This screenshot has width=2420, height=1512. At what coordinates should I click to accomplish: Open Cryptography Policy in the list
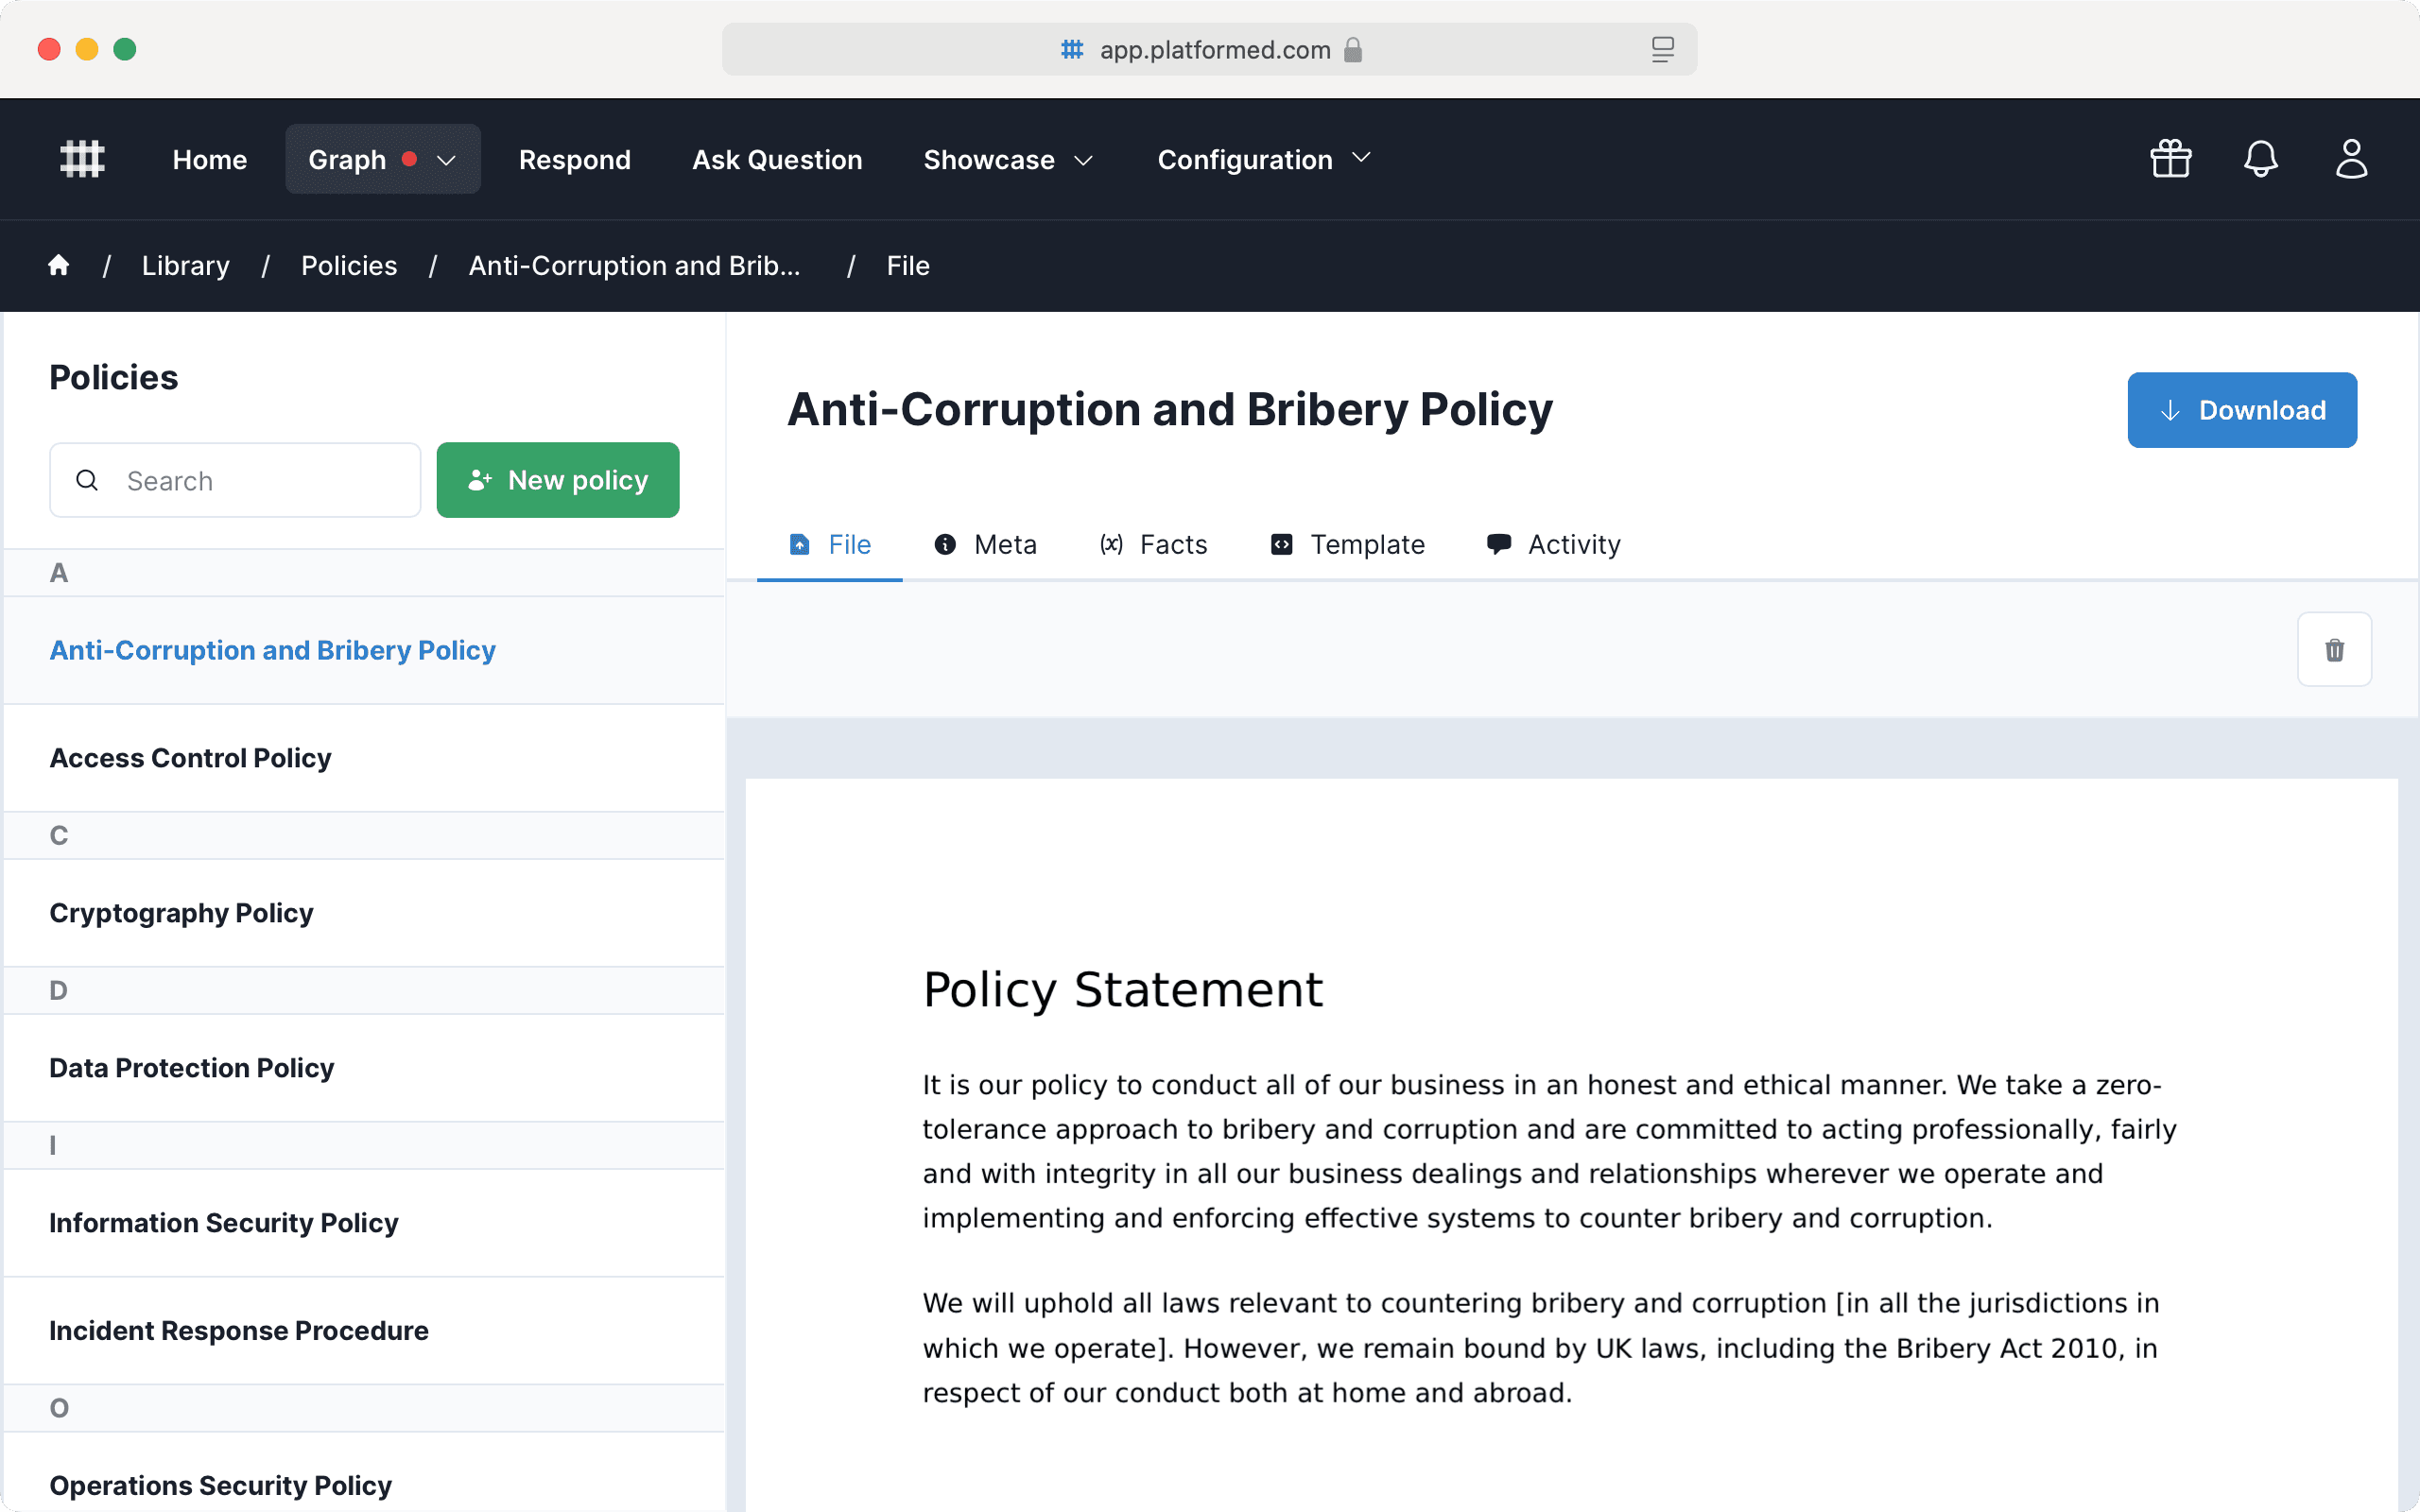point(181,913)
